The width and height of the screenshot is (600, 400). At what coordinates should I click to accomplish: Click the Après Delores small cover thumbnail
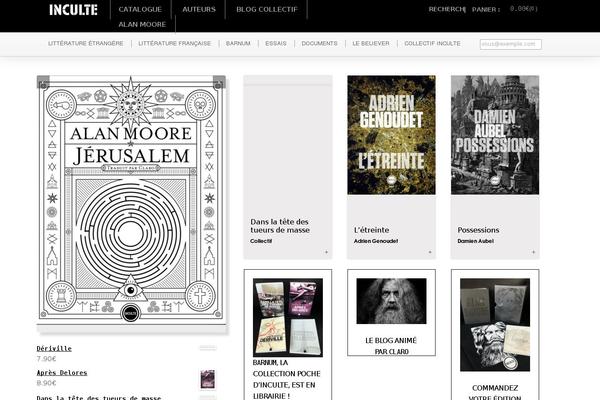[x=208, y=379]
